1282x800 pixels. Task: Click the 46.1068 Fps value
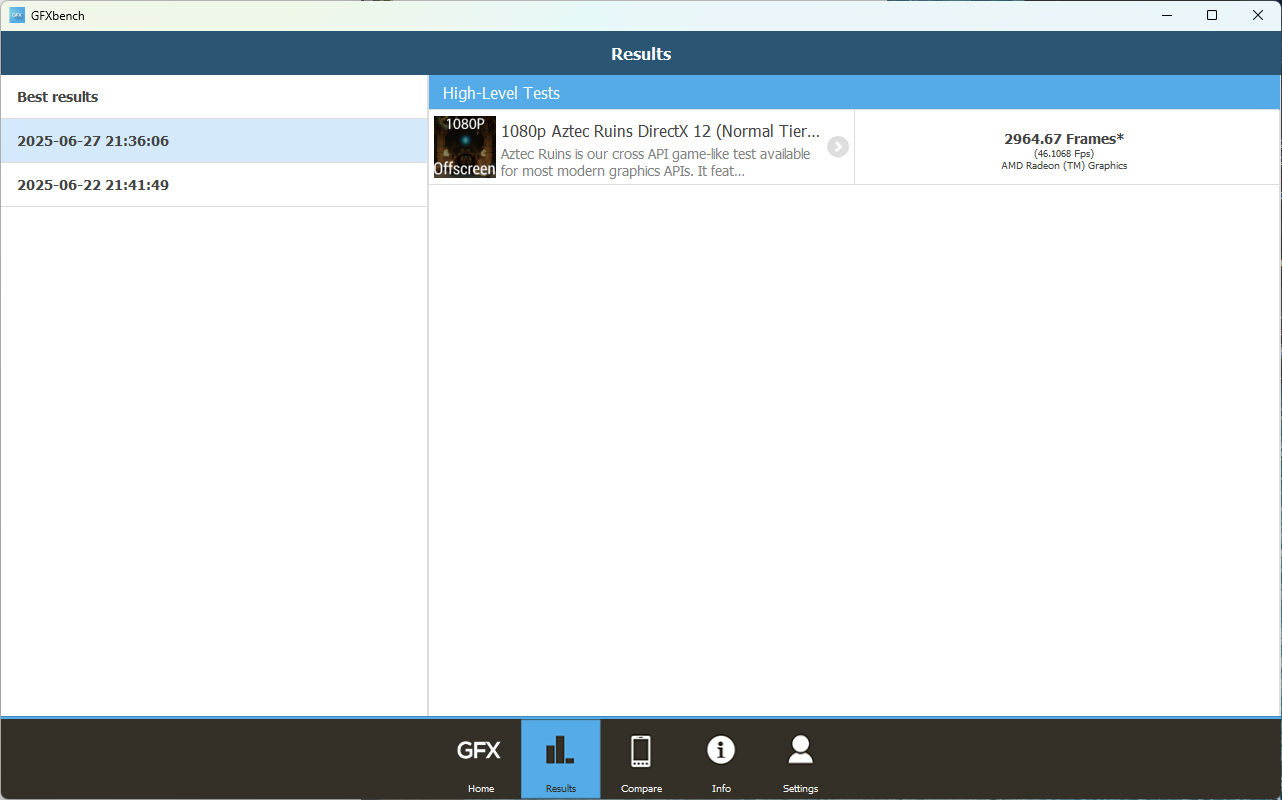pyautogui.click(x=1064, y=152)
